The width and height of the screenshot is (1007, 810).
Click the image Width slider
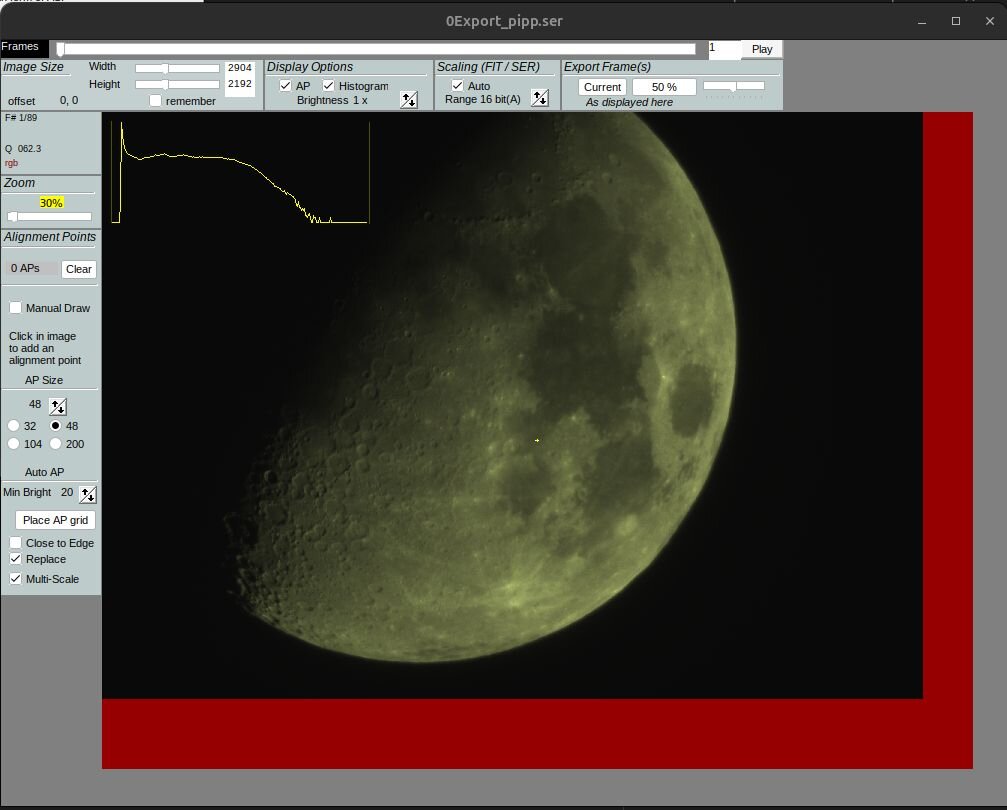[177, 68]
